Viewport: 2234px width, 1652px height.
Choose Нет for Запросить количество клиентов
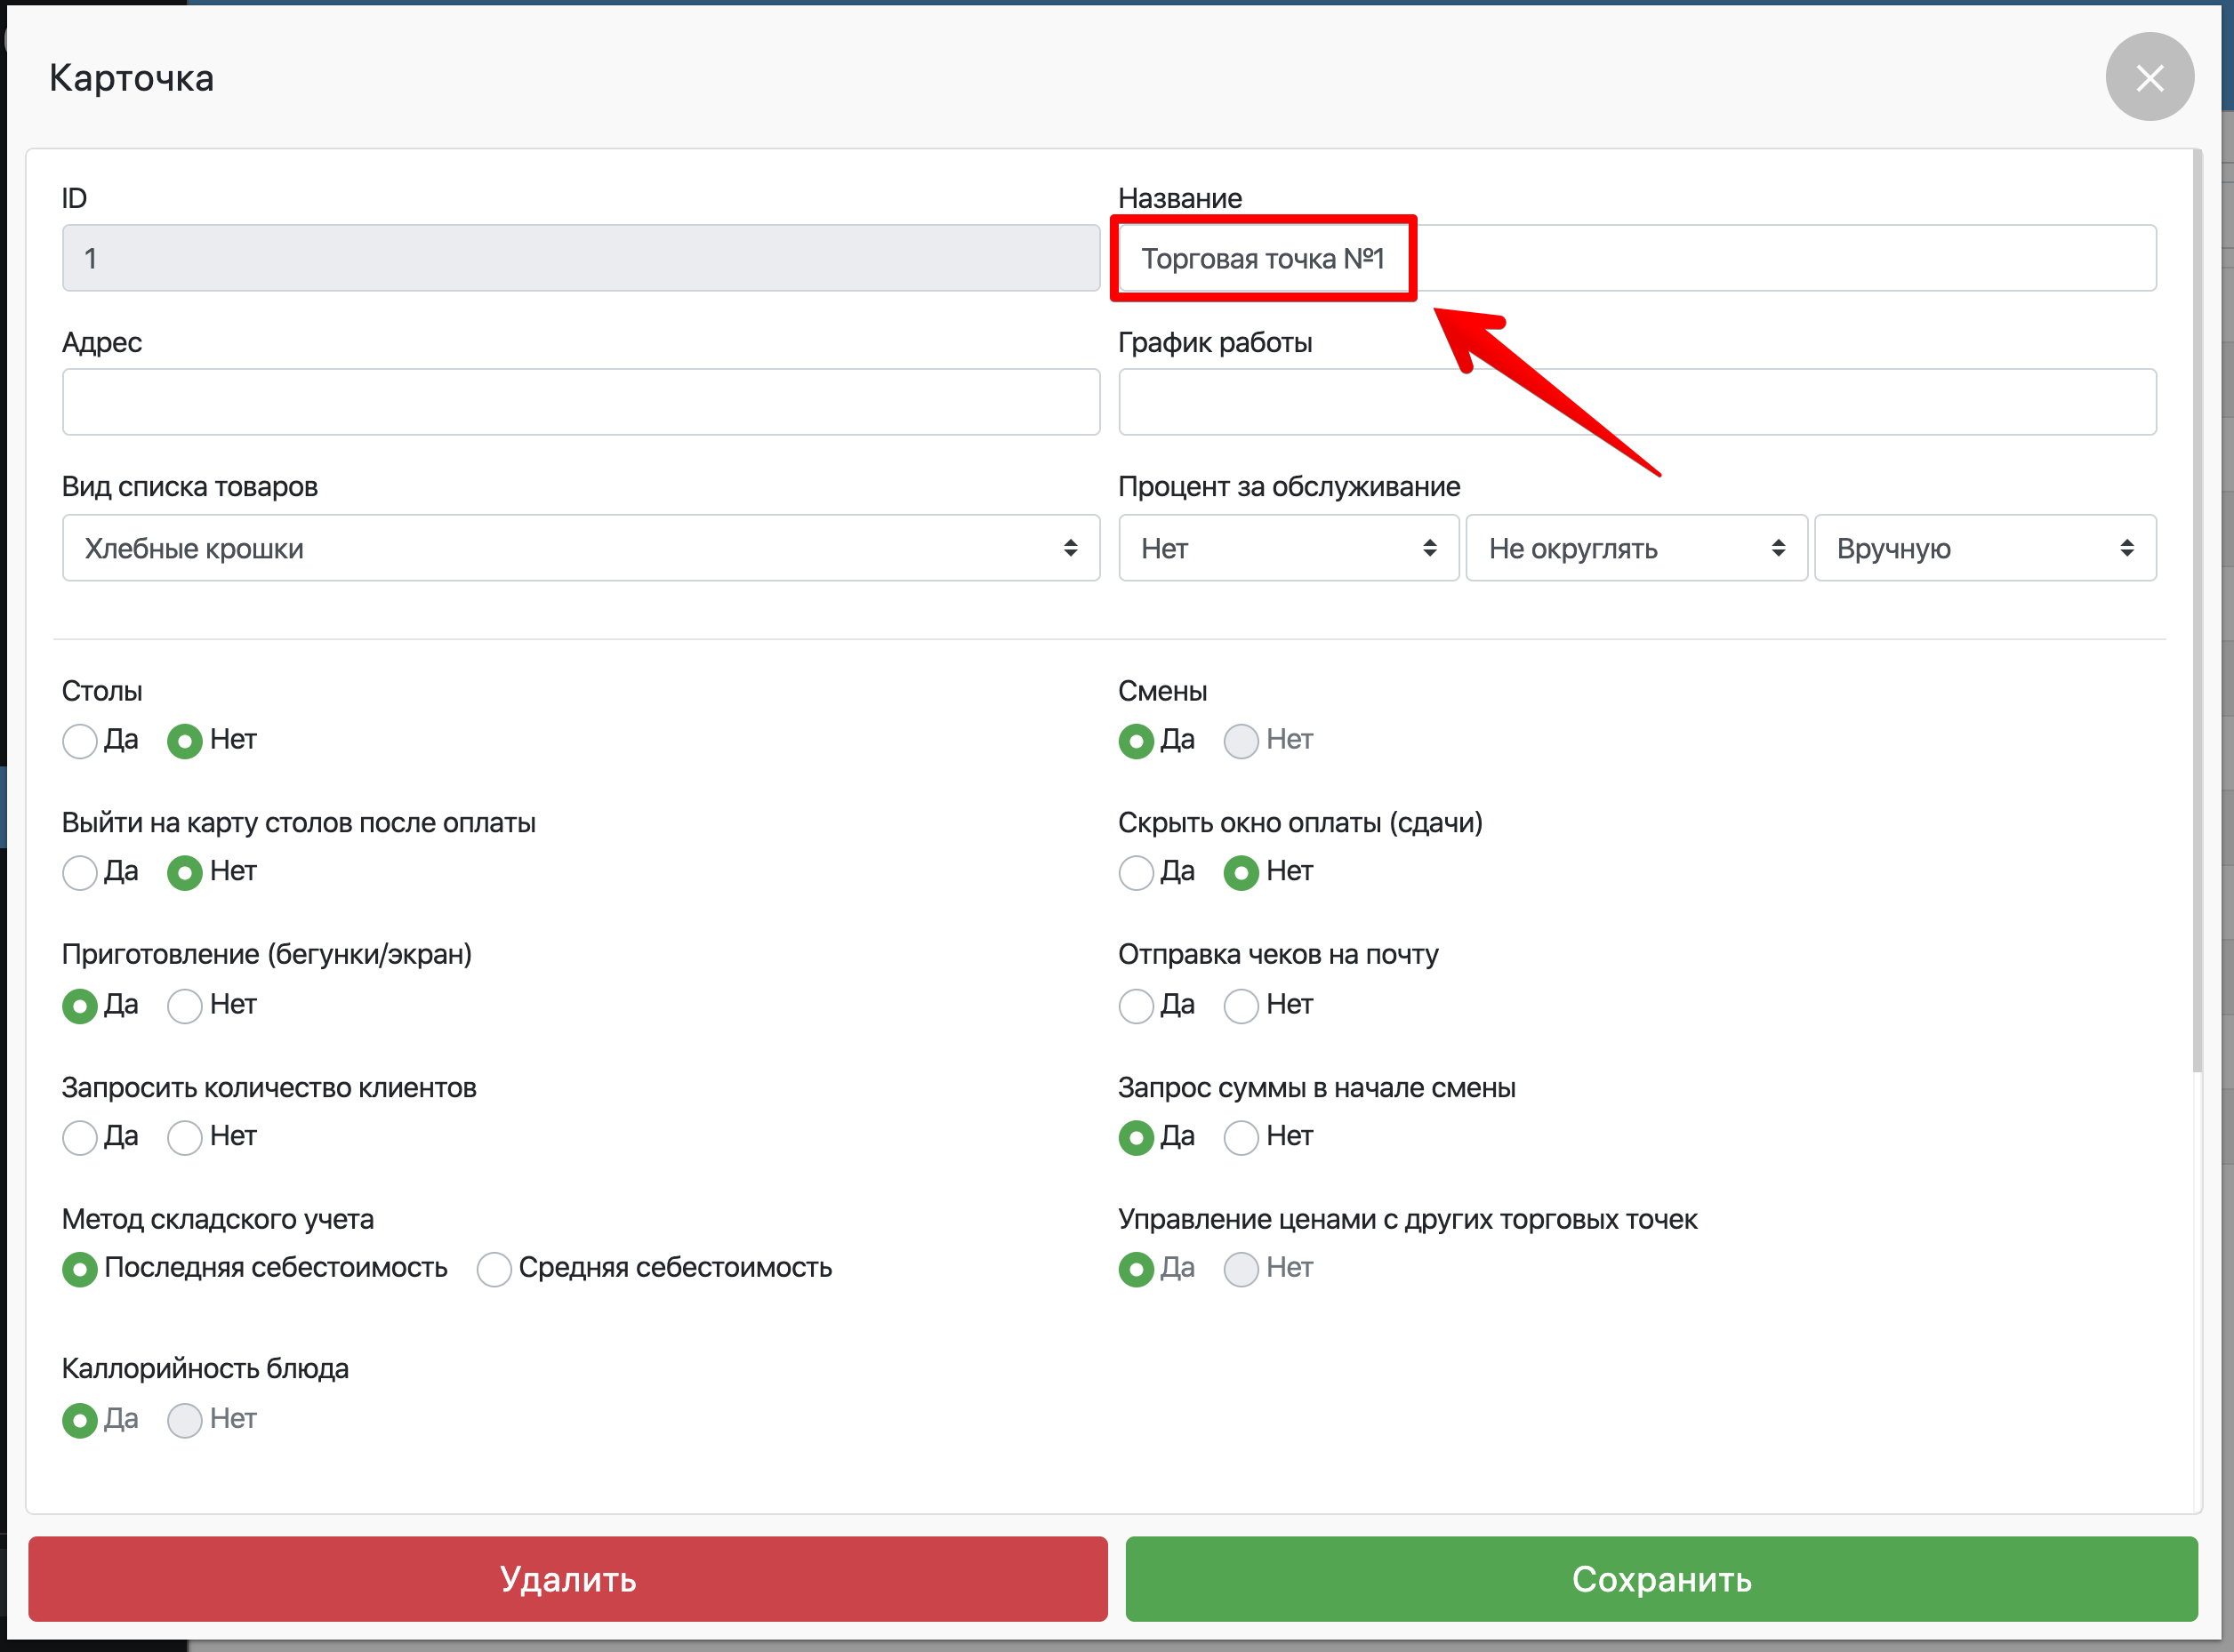pos(185,1137)
